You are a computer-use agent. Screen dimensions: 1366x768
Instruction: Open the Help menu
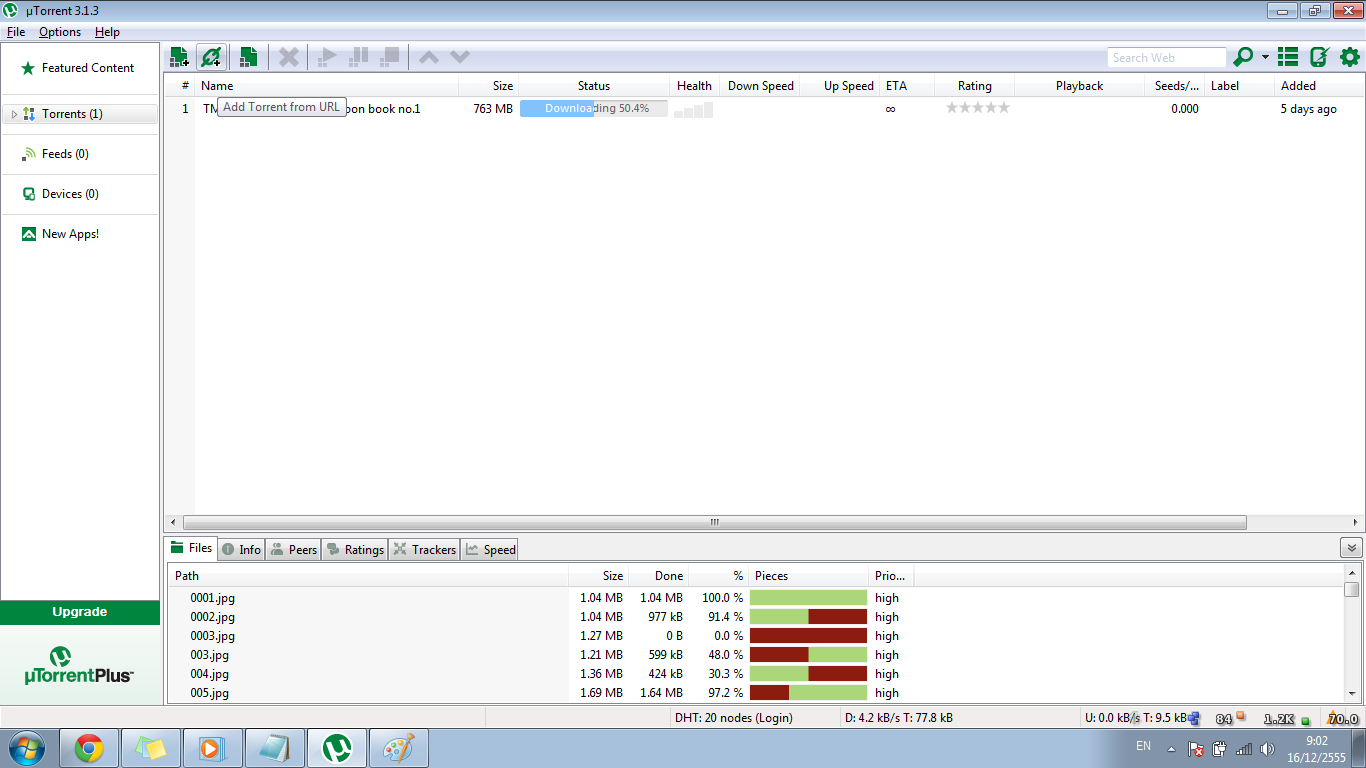pos(107,32)
